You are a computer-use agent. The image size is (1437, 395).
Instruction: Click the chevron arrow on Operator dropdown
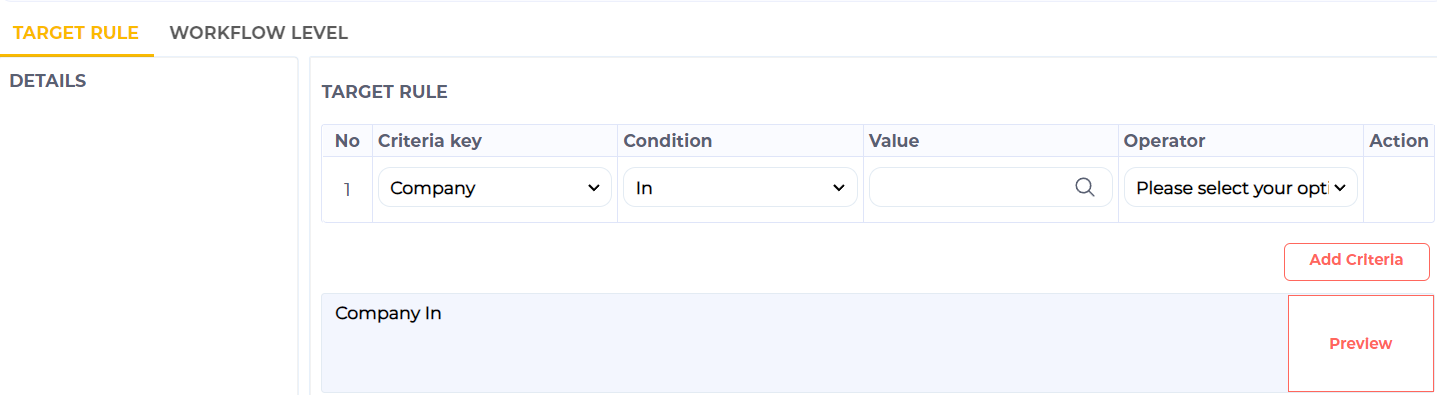[1340, 188]
